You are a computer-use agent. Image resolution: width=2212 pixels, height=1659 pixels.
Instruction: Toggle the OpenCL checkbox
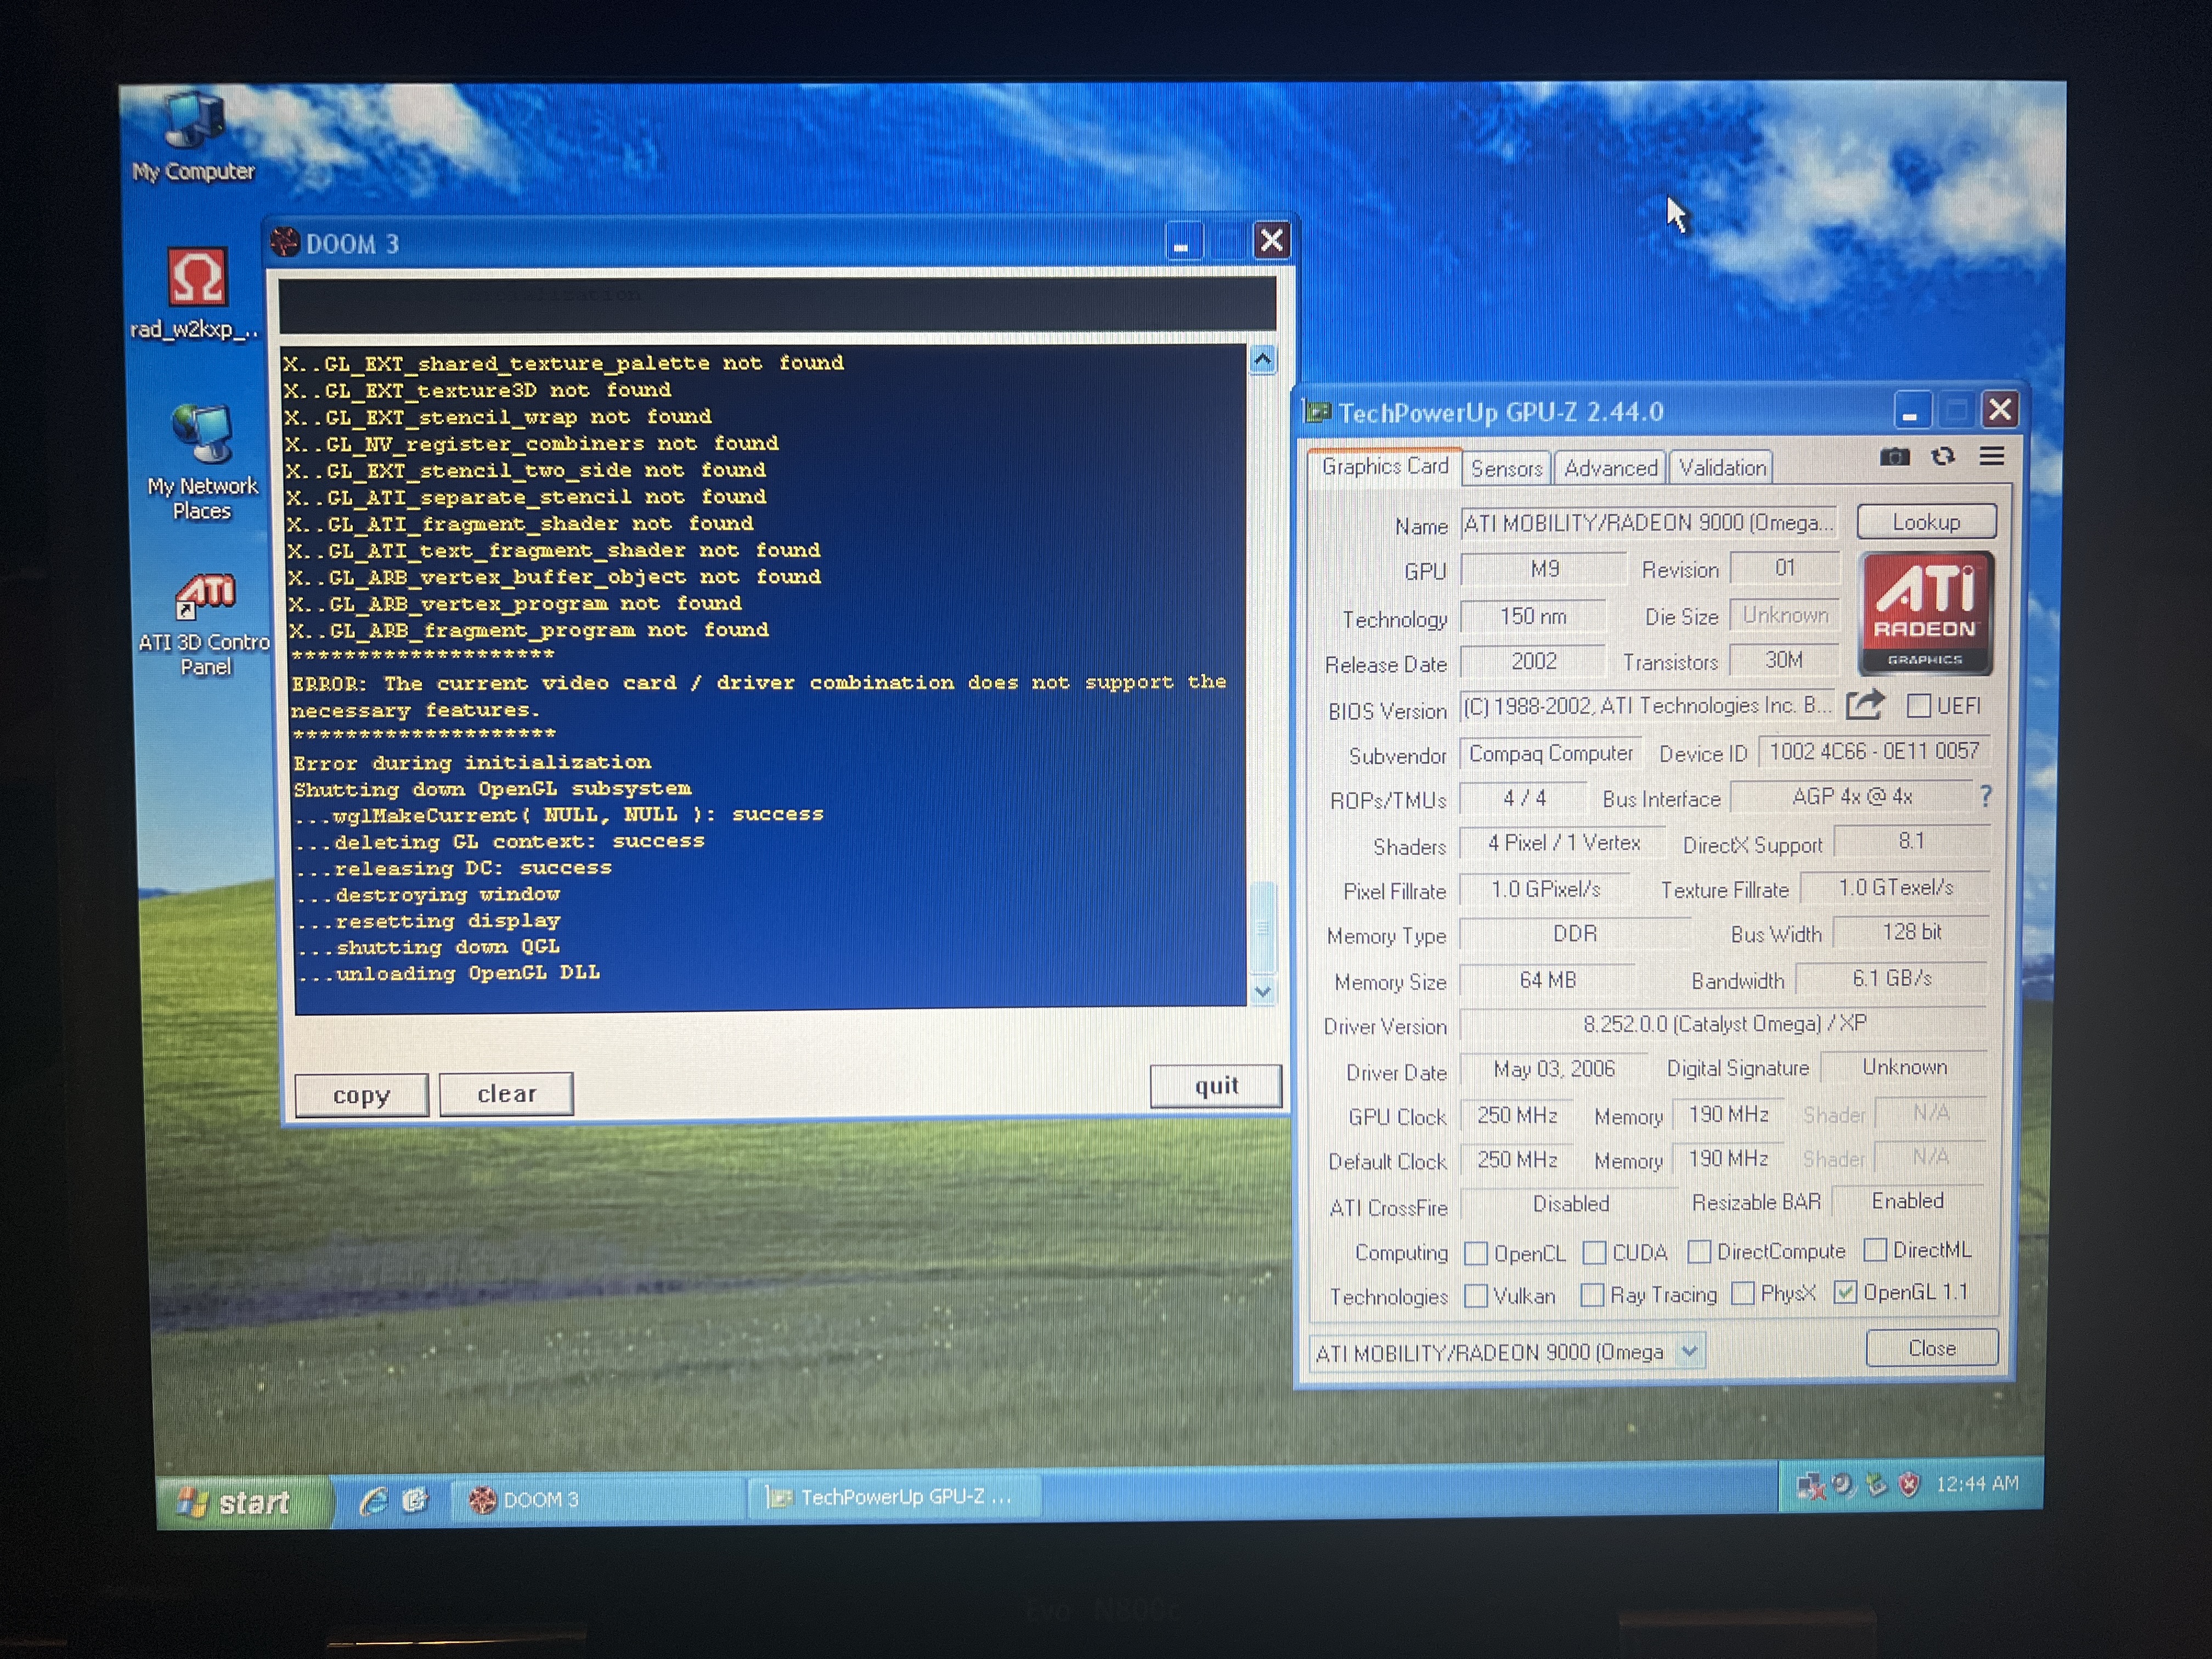(x=1475, y=1253)
